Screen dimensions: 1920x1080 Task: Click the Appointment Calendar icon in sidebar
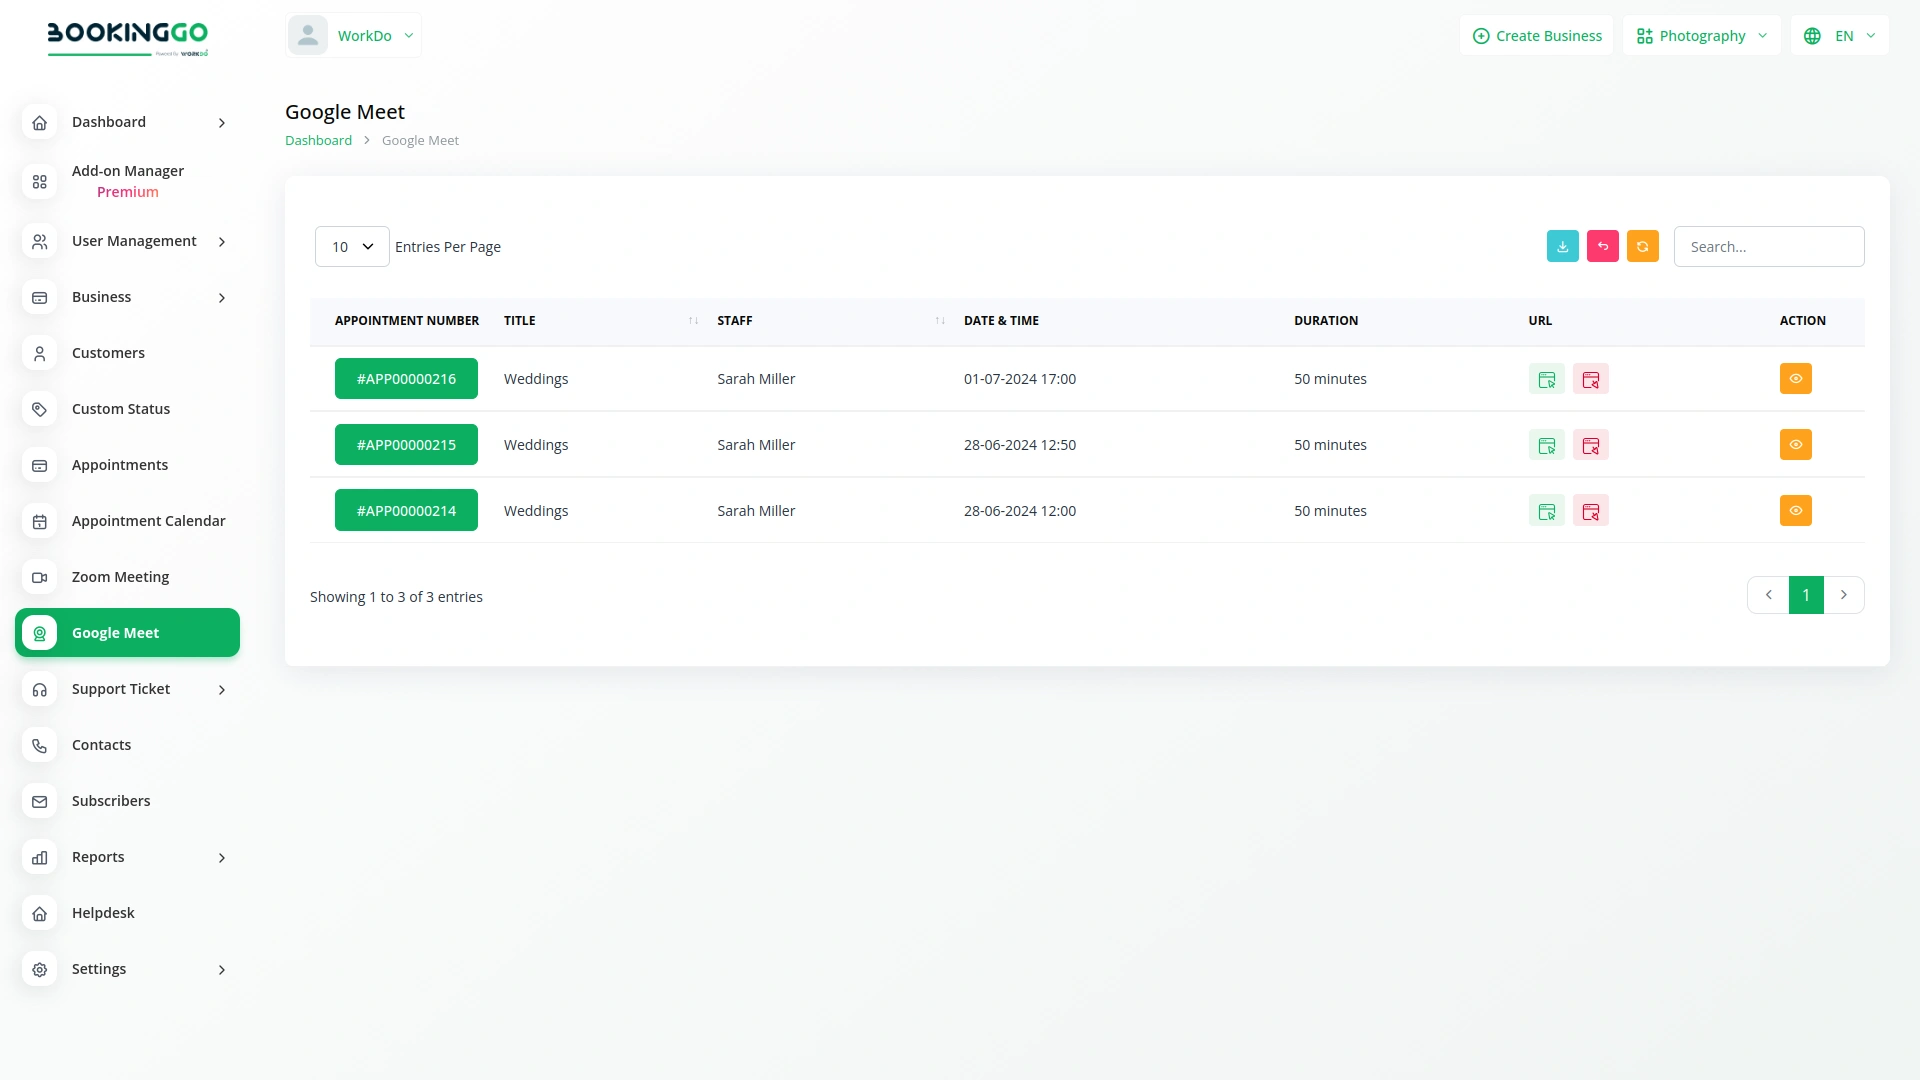[39, 521]
